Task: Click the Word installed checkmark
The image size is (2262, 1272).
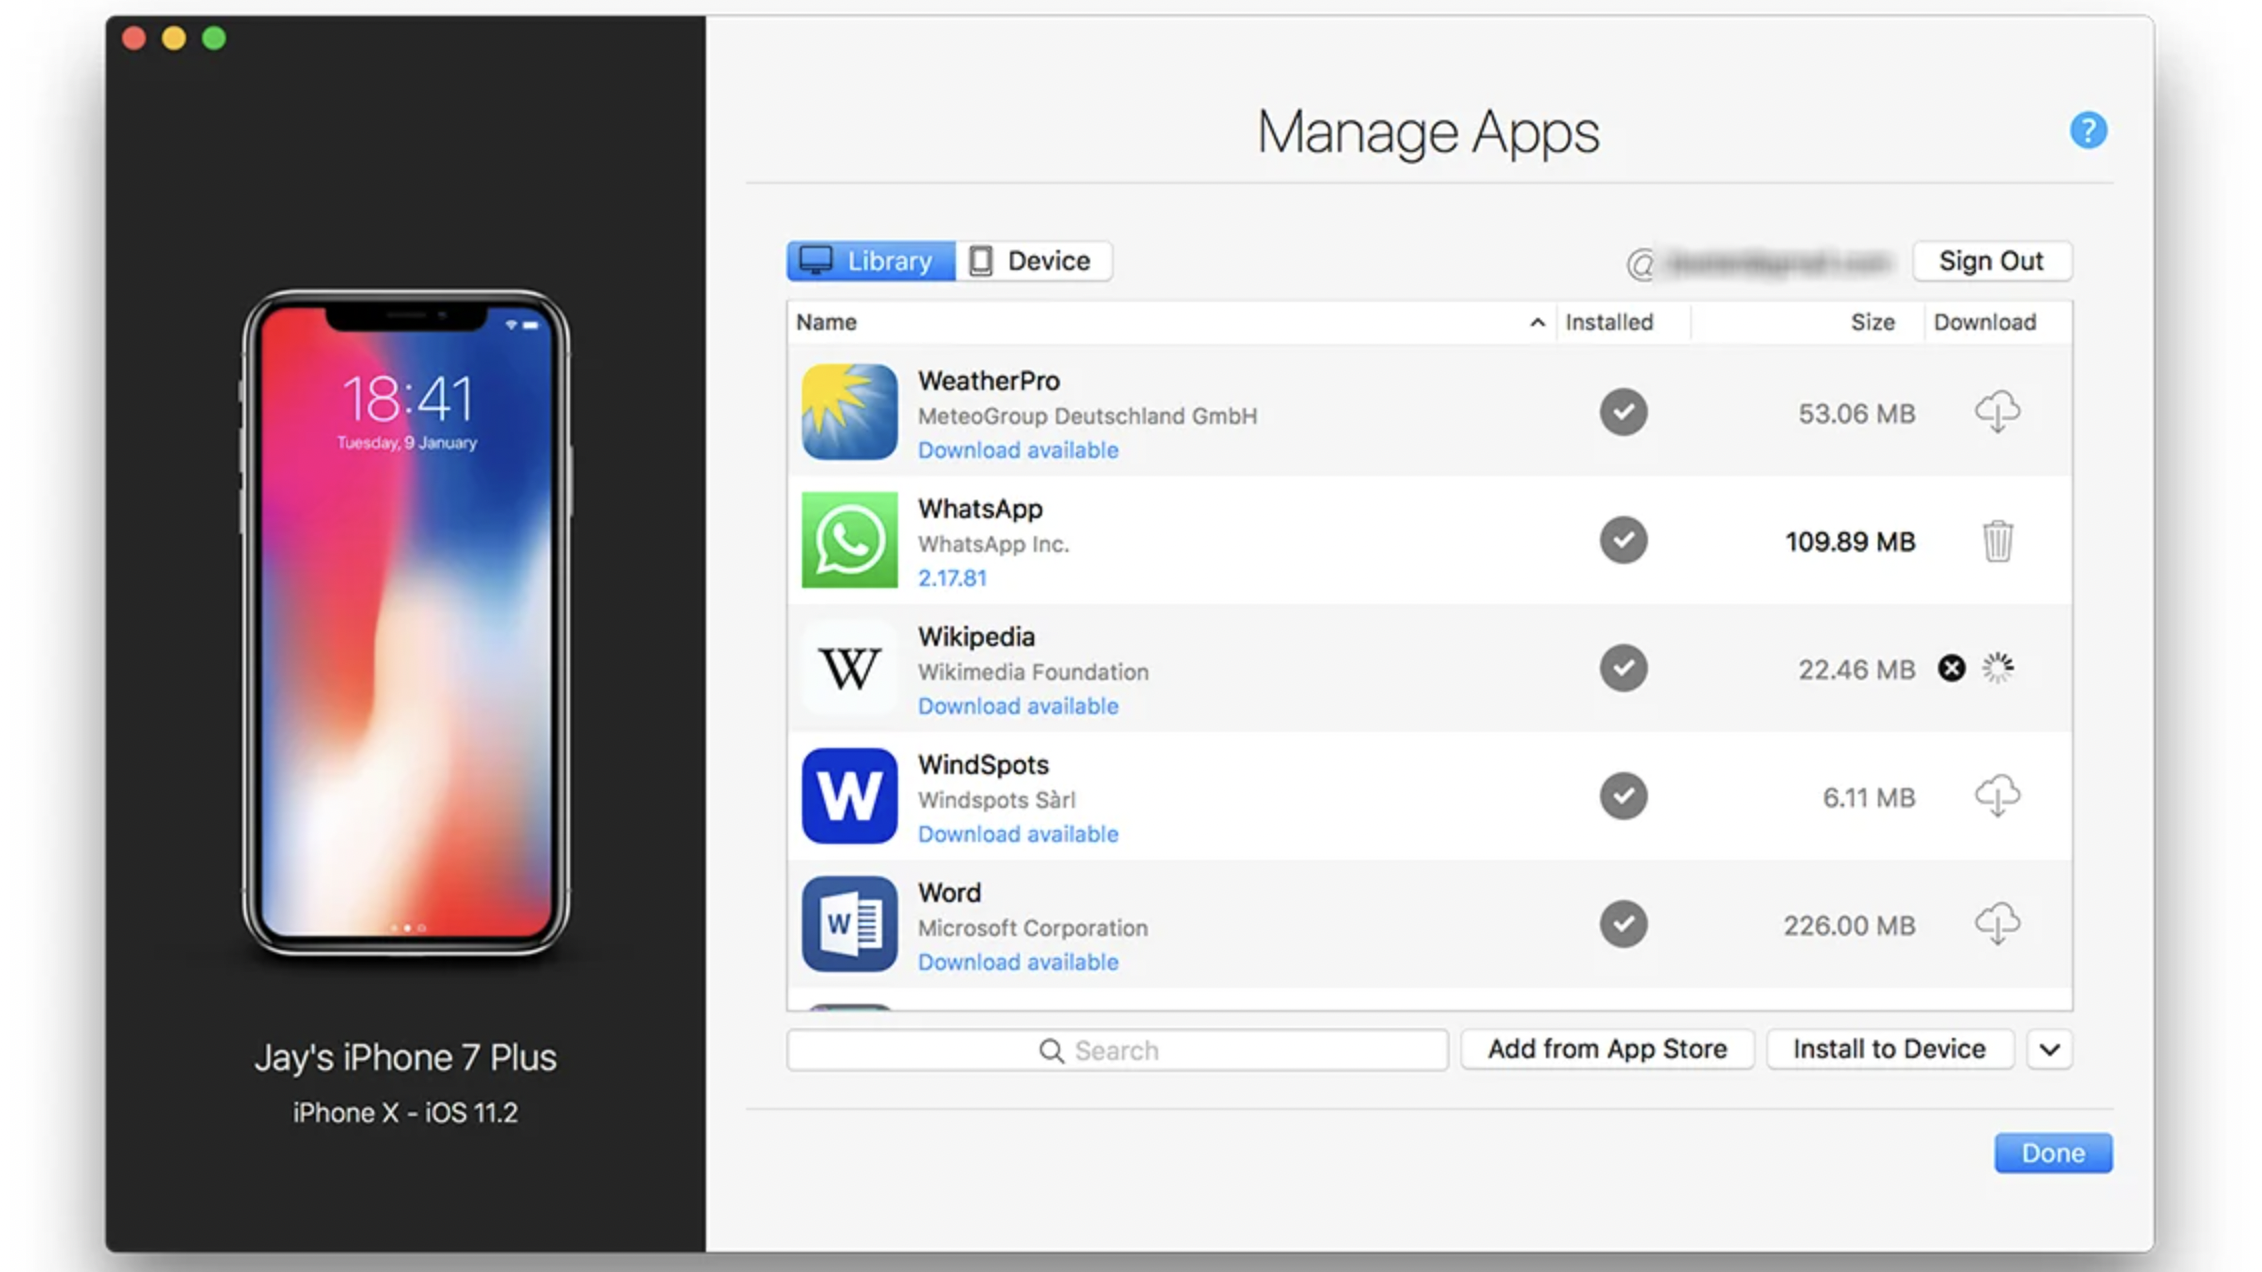Action: click(1623, 924)
